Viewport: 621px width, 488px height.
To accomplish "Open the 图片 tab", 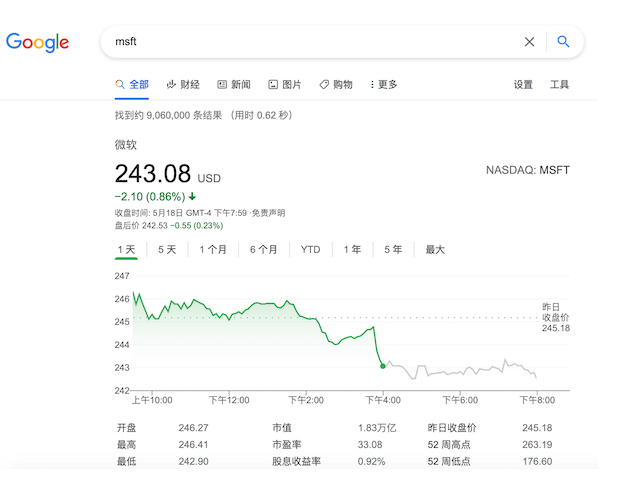I will (285, 84).
